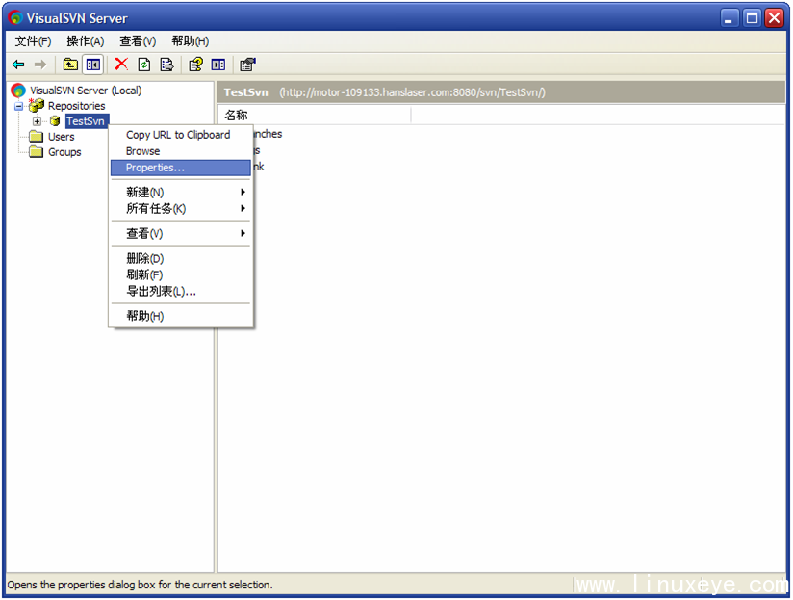Viewport: 793px width, 600px height.
Task: Expand the TestSvn repository node
Action: [x=37, y=121]
